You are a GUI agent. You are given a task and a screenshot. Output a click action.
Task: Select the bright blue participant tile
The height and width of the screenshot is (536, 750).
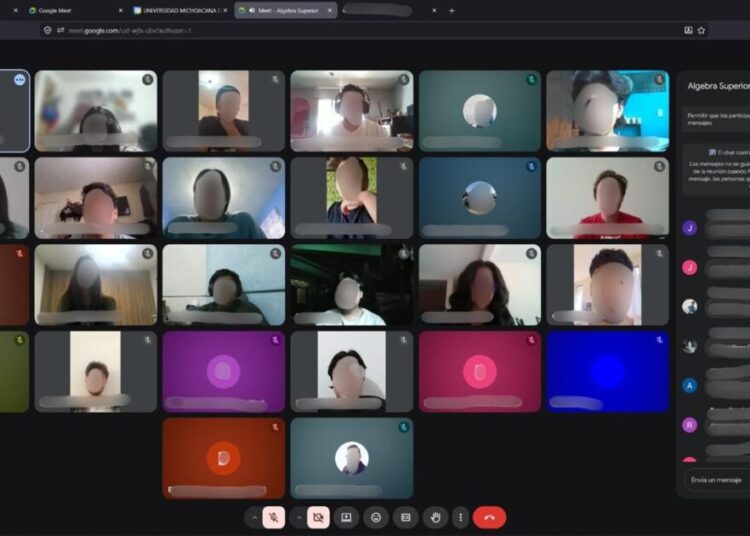(x=607, y=372)
